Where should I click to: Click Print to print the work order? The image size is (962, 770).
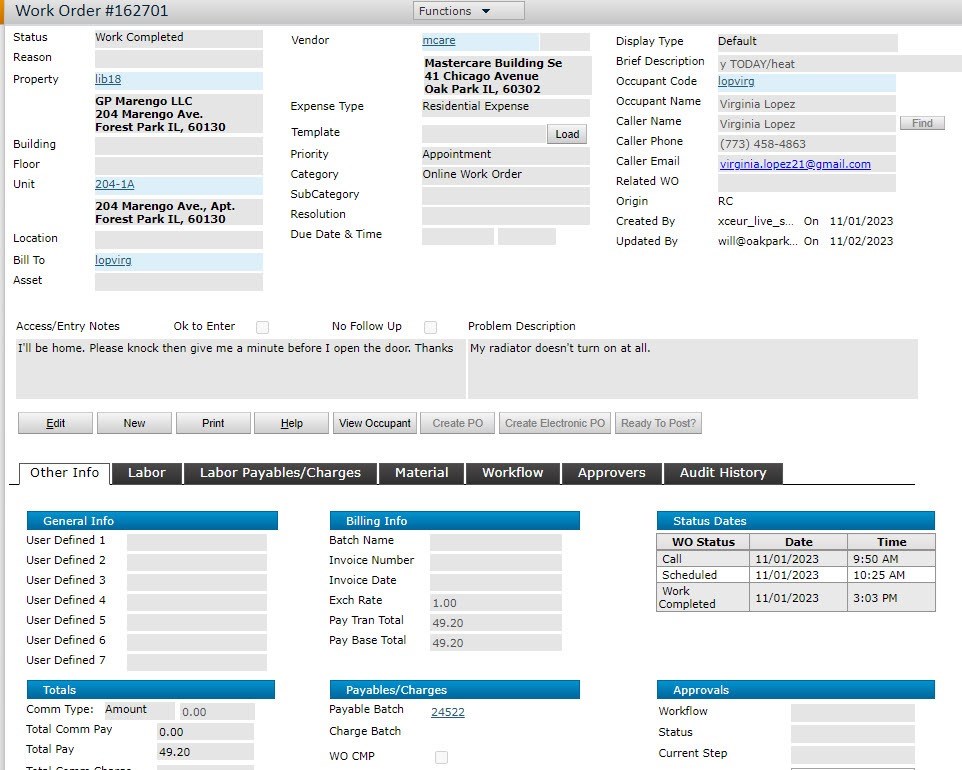(213, 422)
